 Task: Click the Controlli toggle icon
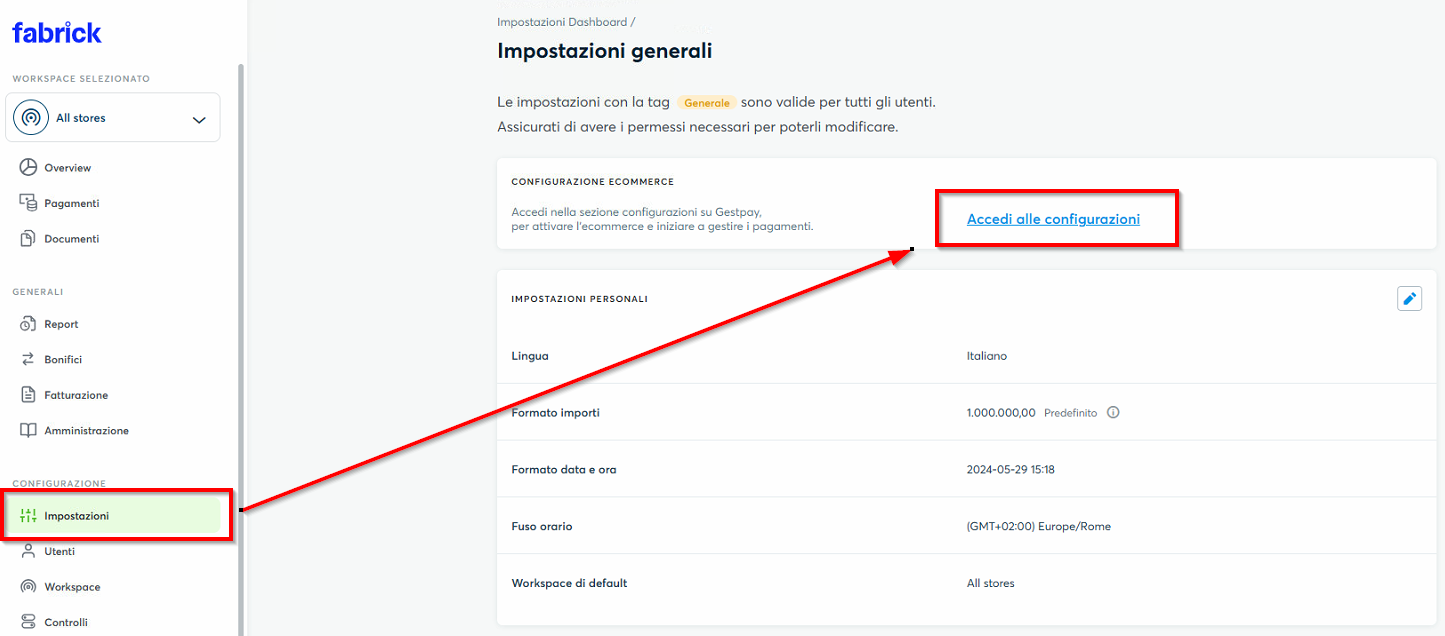coord(28,622)
